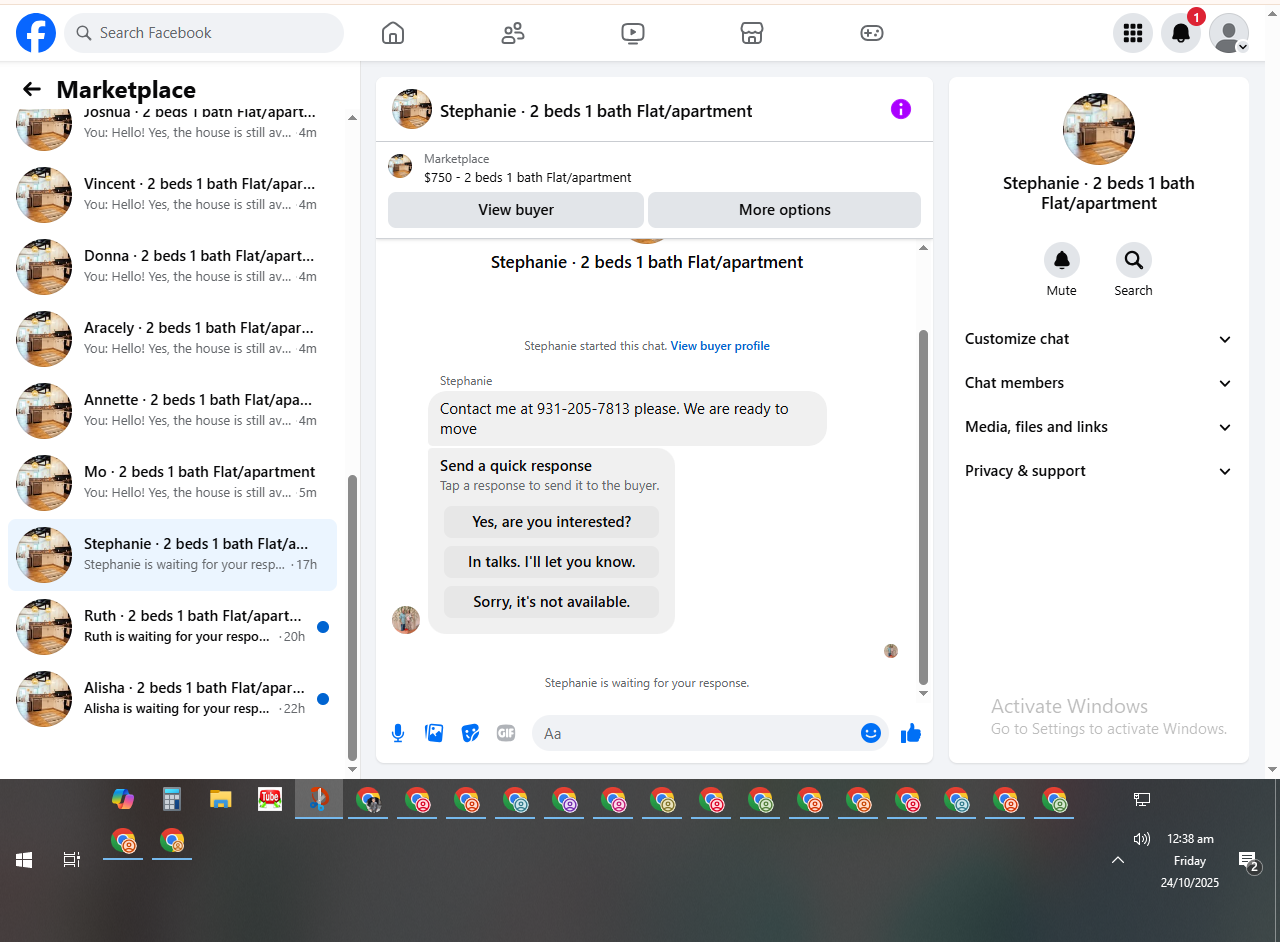Open the Marketplace storefront icon

[x=752, y=33]
